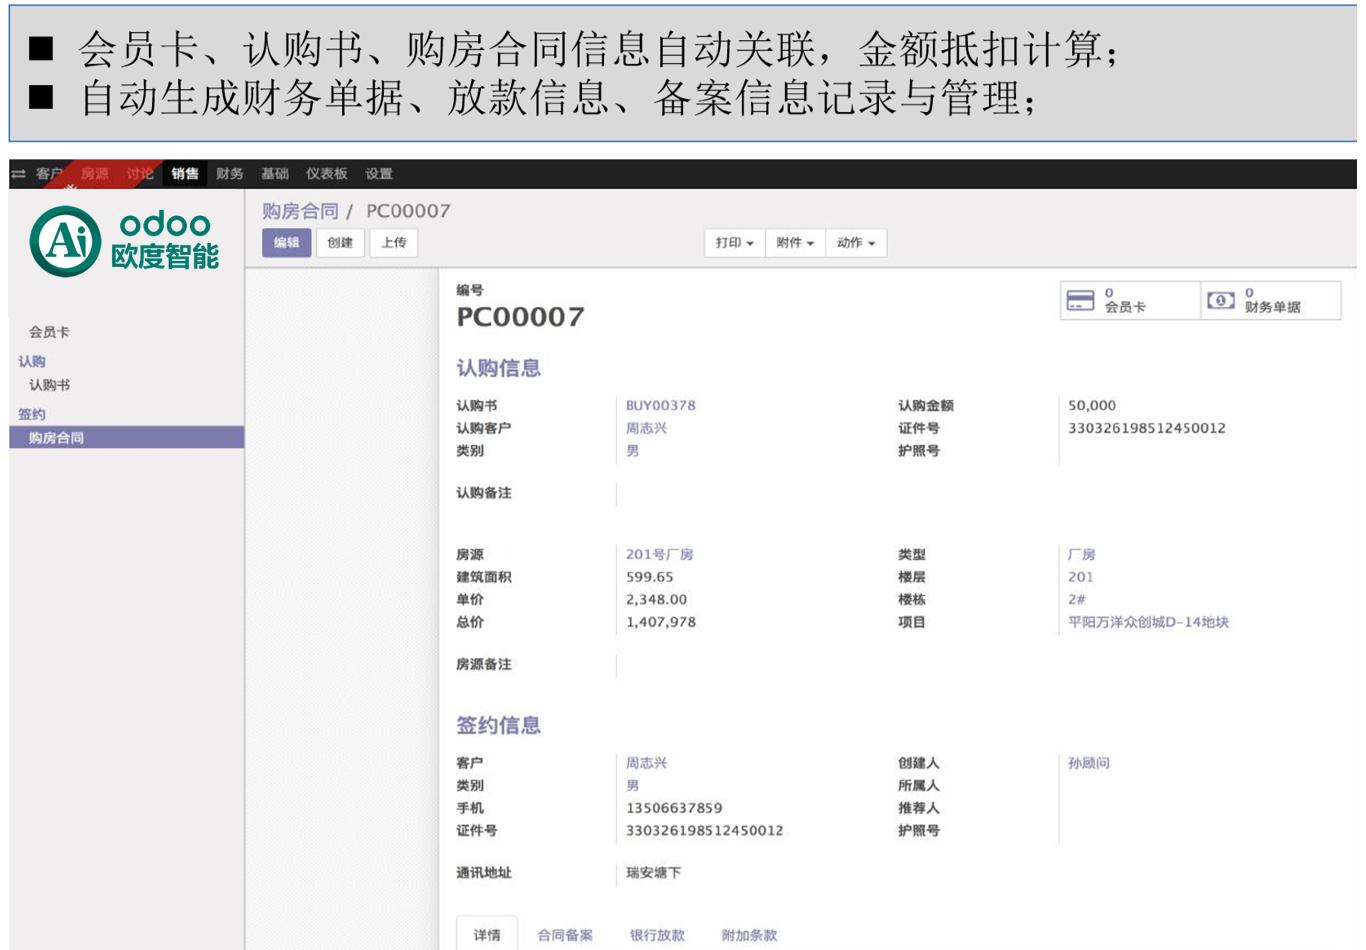Switch to the 合同备案 tab

click(x=565, y=935)
